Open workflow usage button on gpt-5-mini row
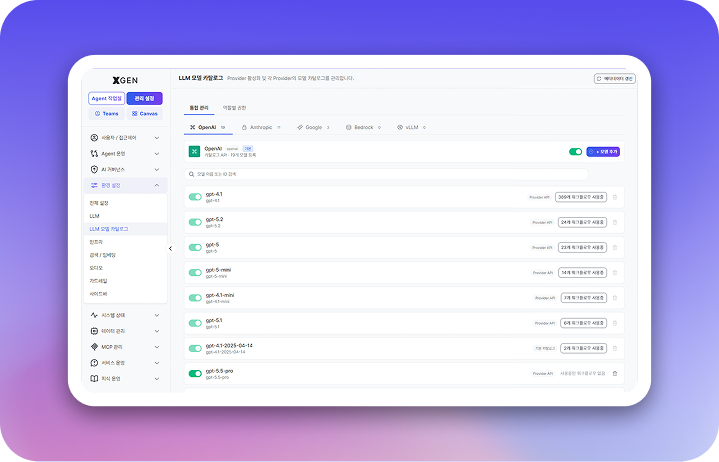The height and width of the screenshot is (462, 719). [x=582, y=273]
